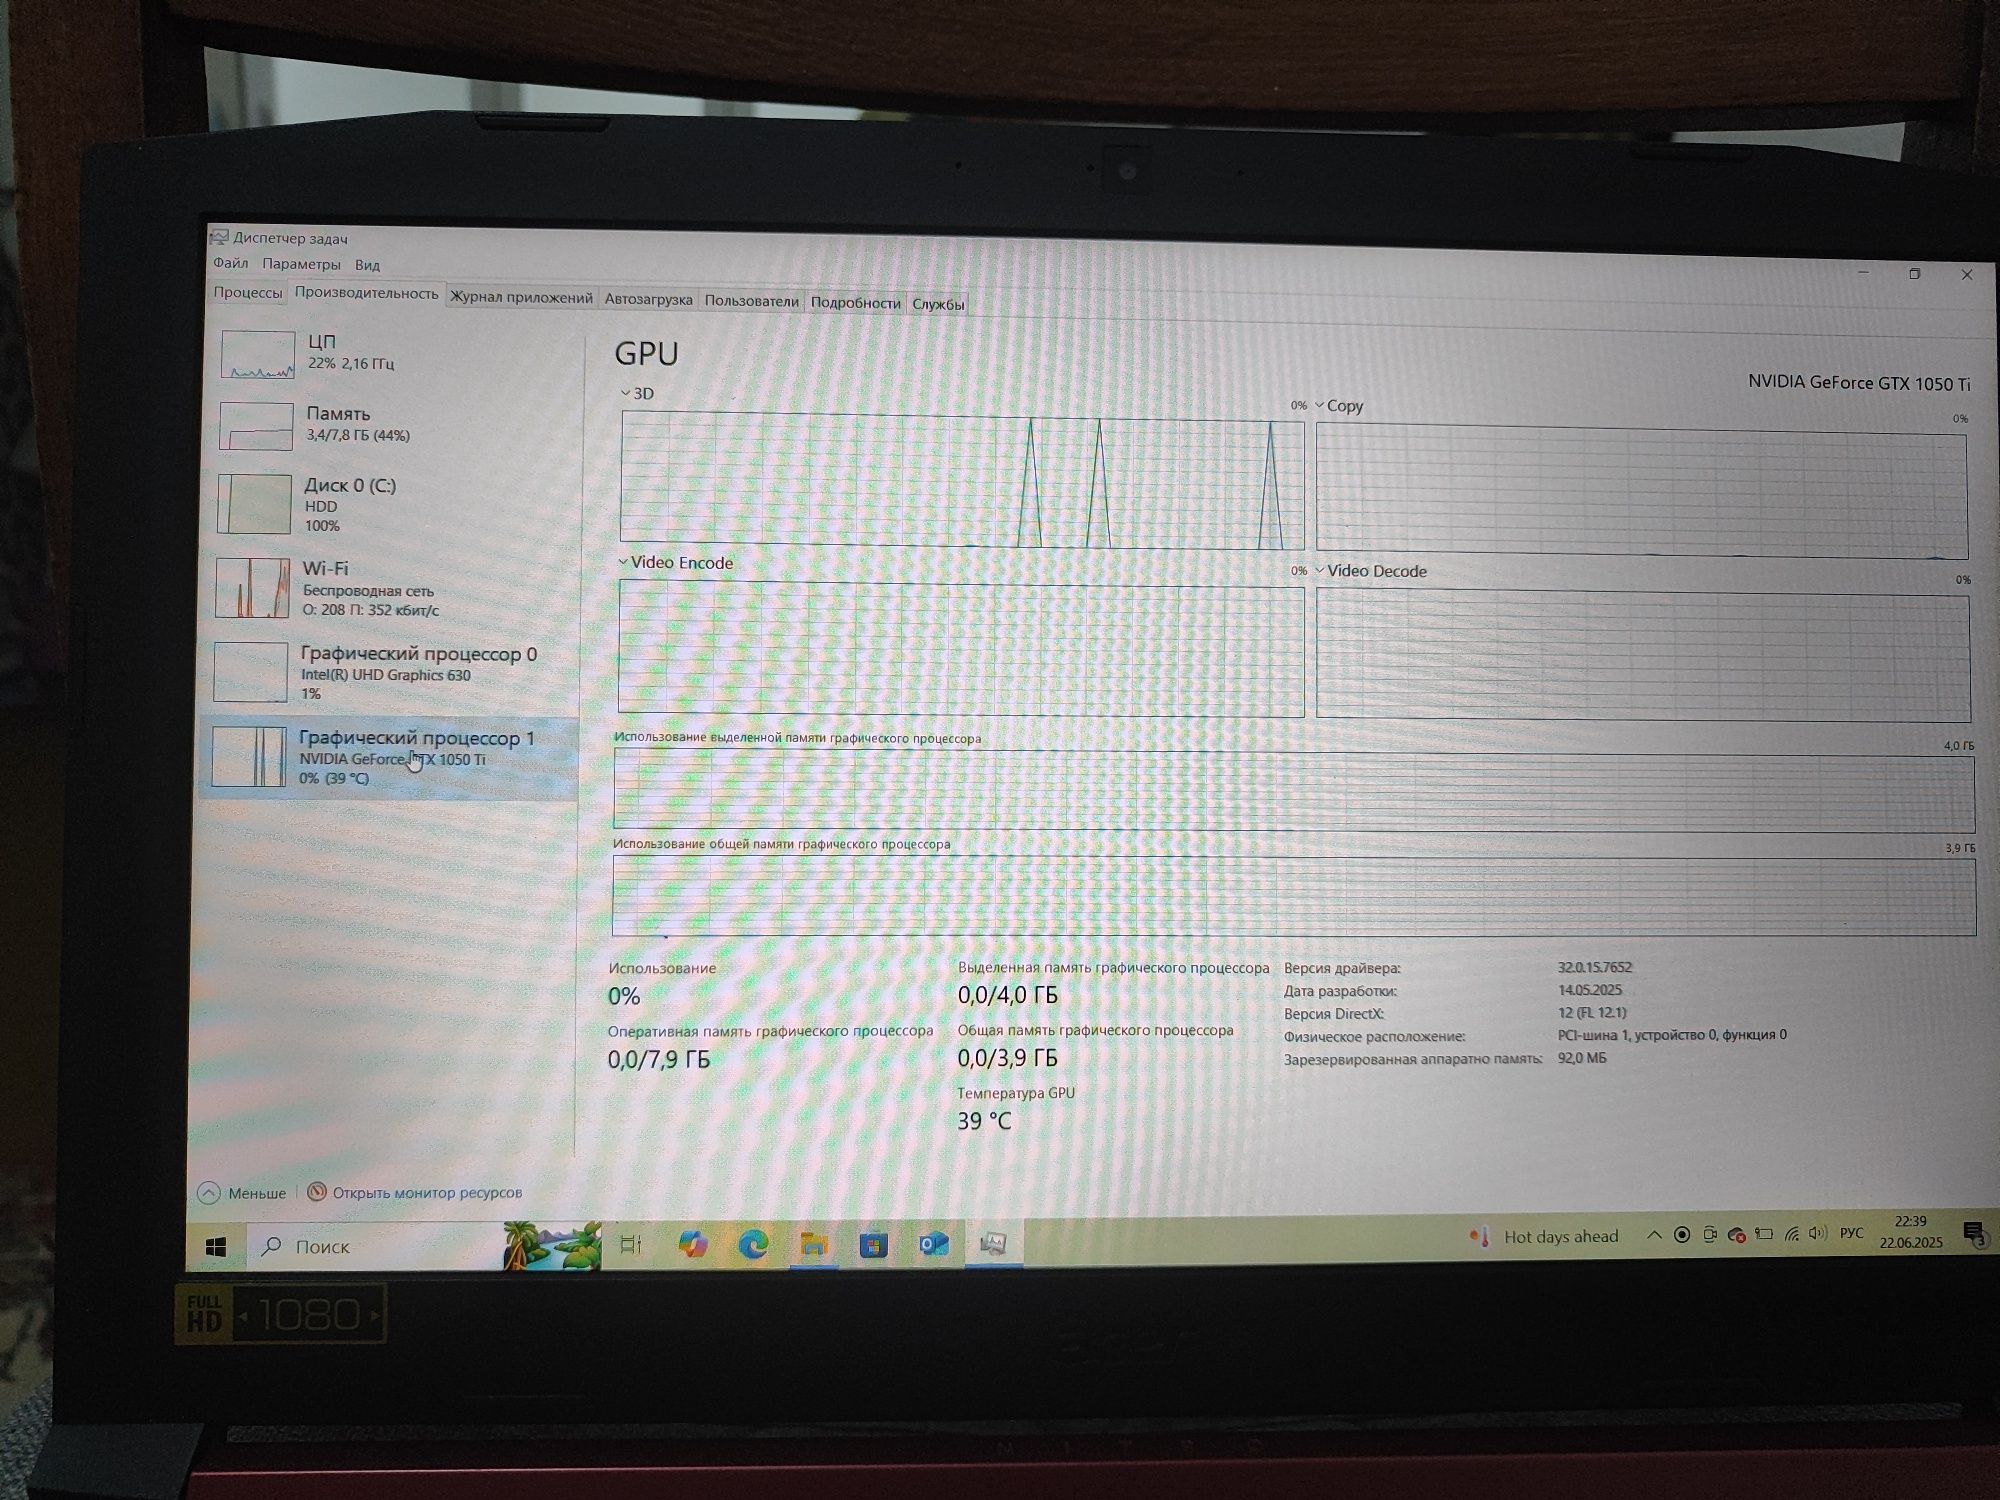Open the Параметры menu
The image size is (2000, 1500).
coord(301,264)
